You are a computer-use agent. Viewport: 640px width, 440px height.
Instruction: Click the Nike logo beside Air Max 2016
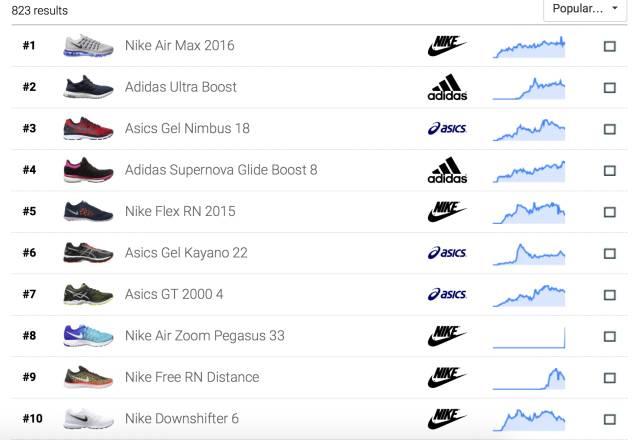pos(447,46)
